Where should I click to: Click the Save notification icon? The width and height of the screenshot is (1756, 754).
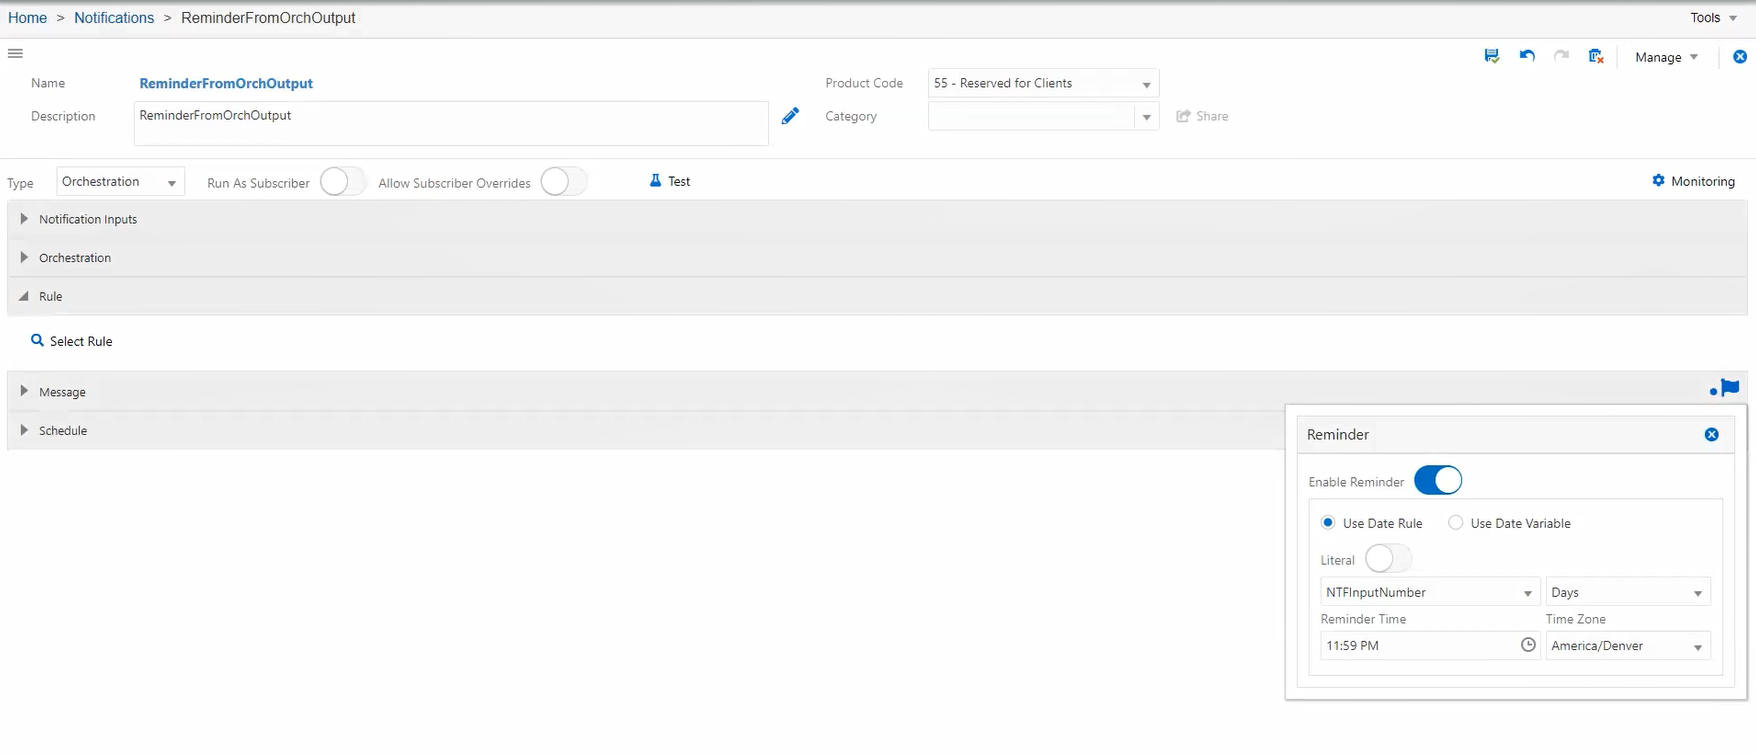click(x=1492, y=57)
